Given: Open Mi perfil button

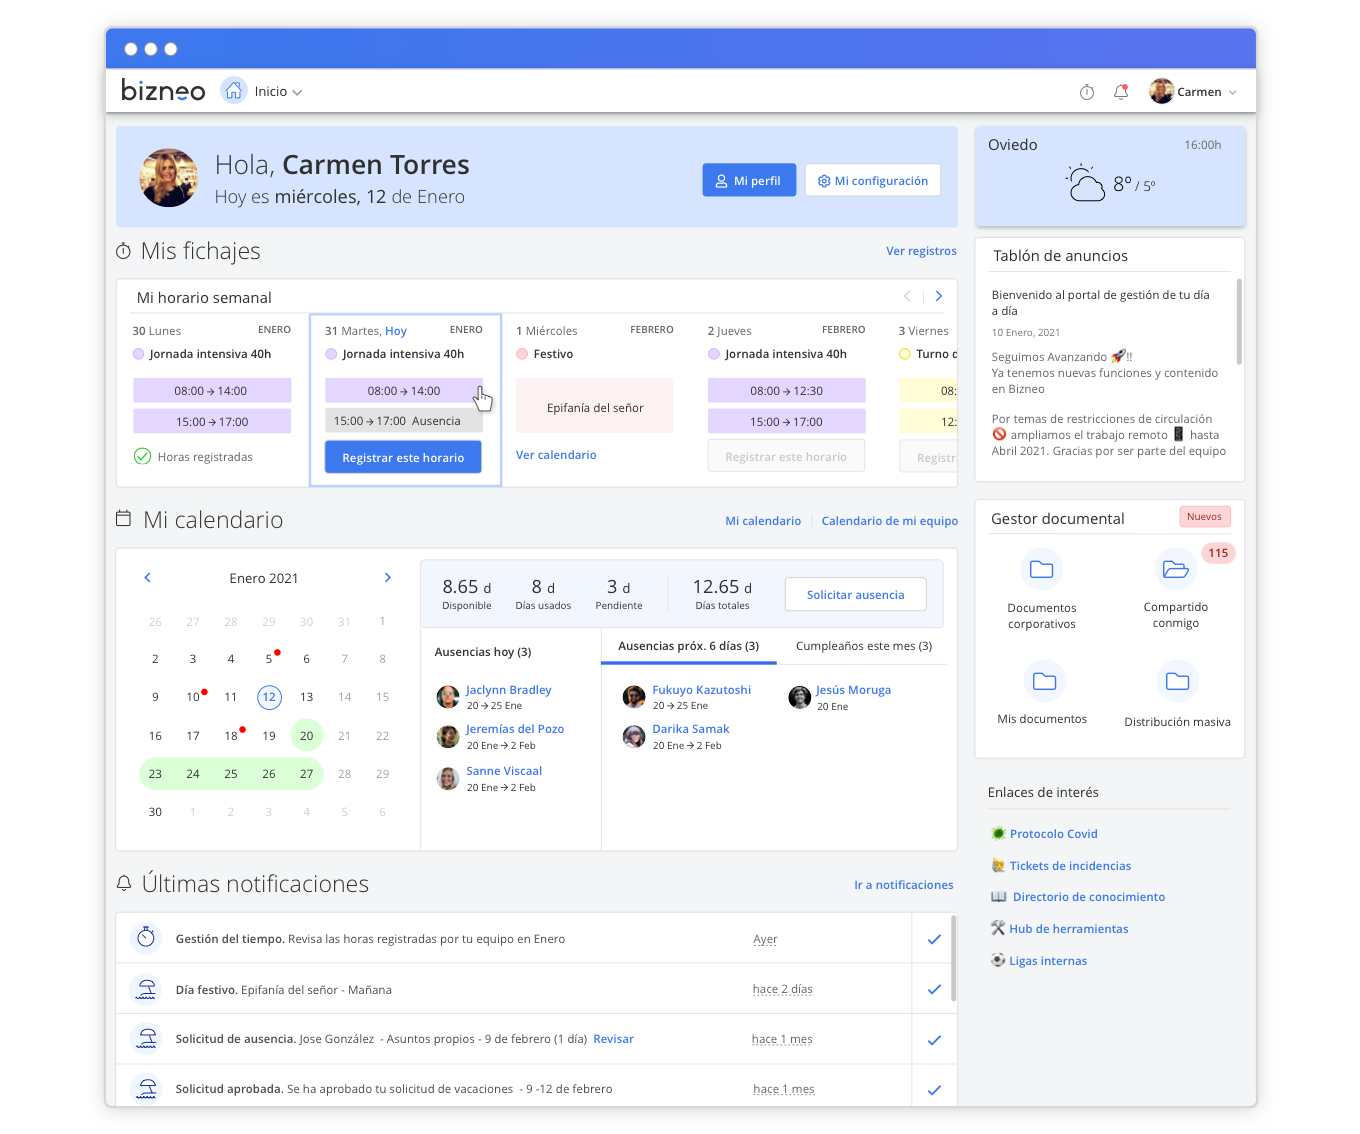Looking at the screenshot, I should [749, 180].
